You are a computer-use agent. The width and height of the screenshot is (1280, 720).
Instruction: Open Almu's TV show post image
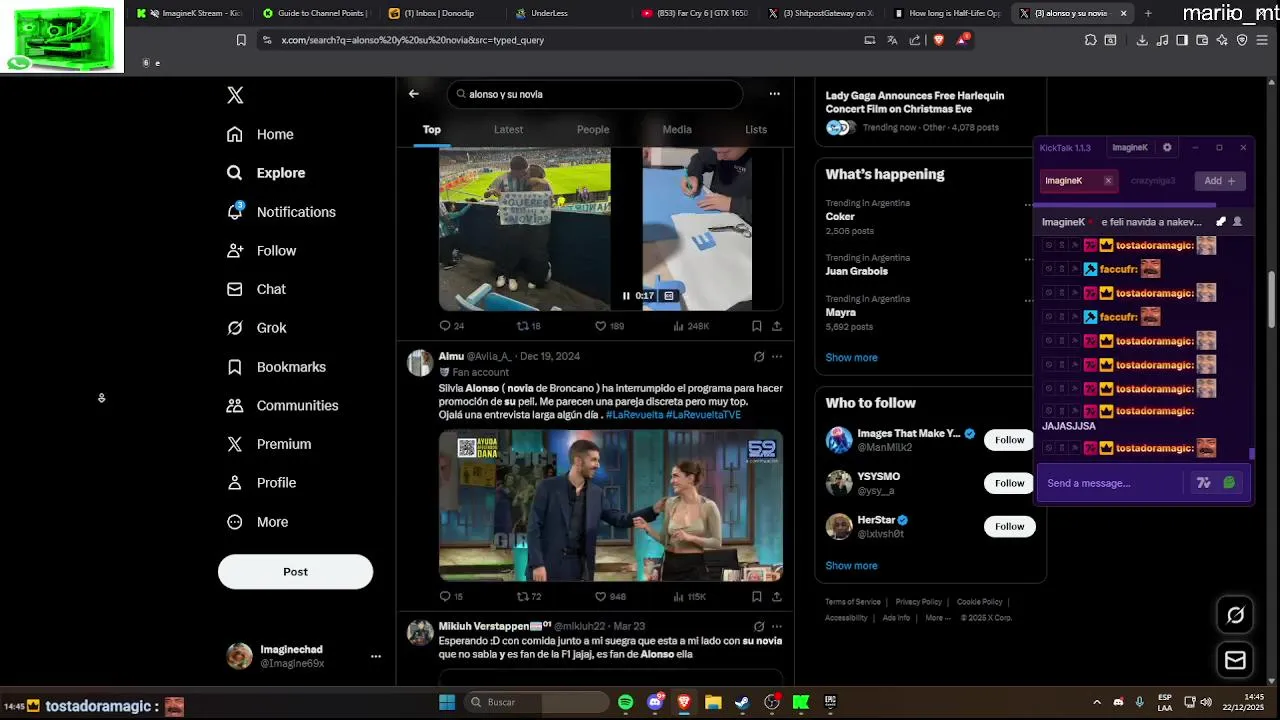pos(611,506)
